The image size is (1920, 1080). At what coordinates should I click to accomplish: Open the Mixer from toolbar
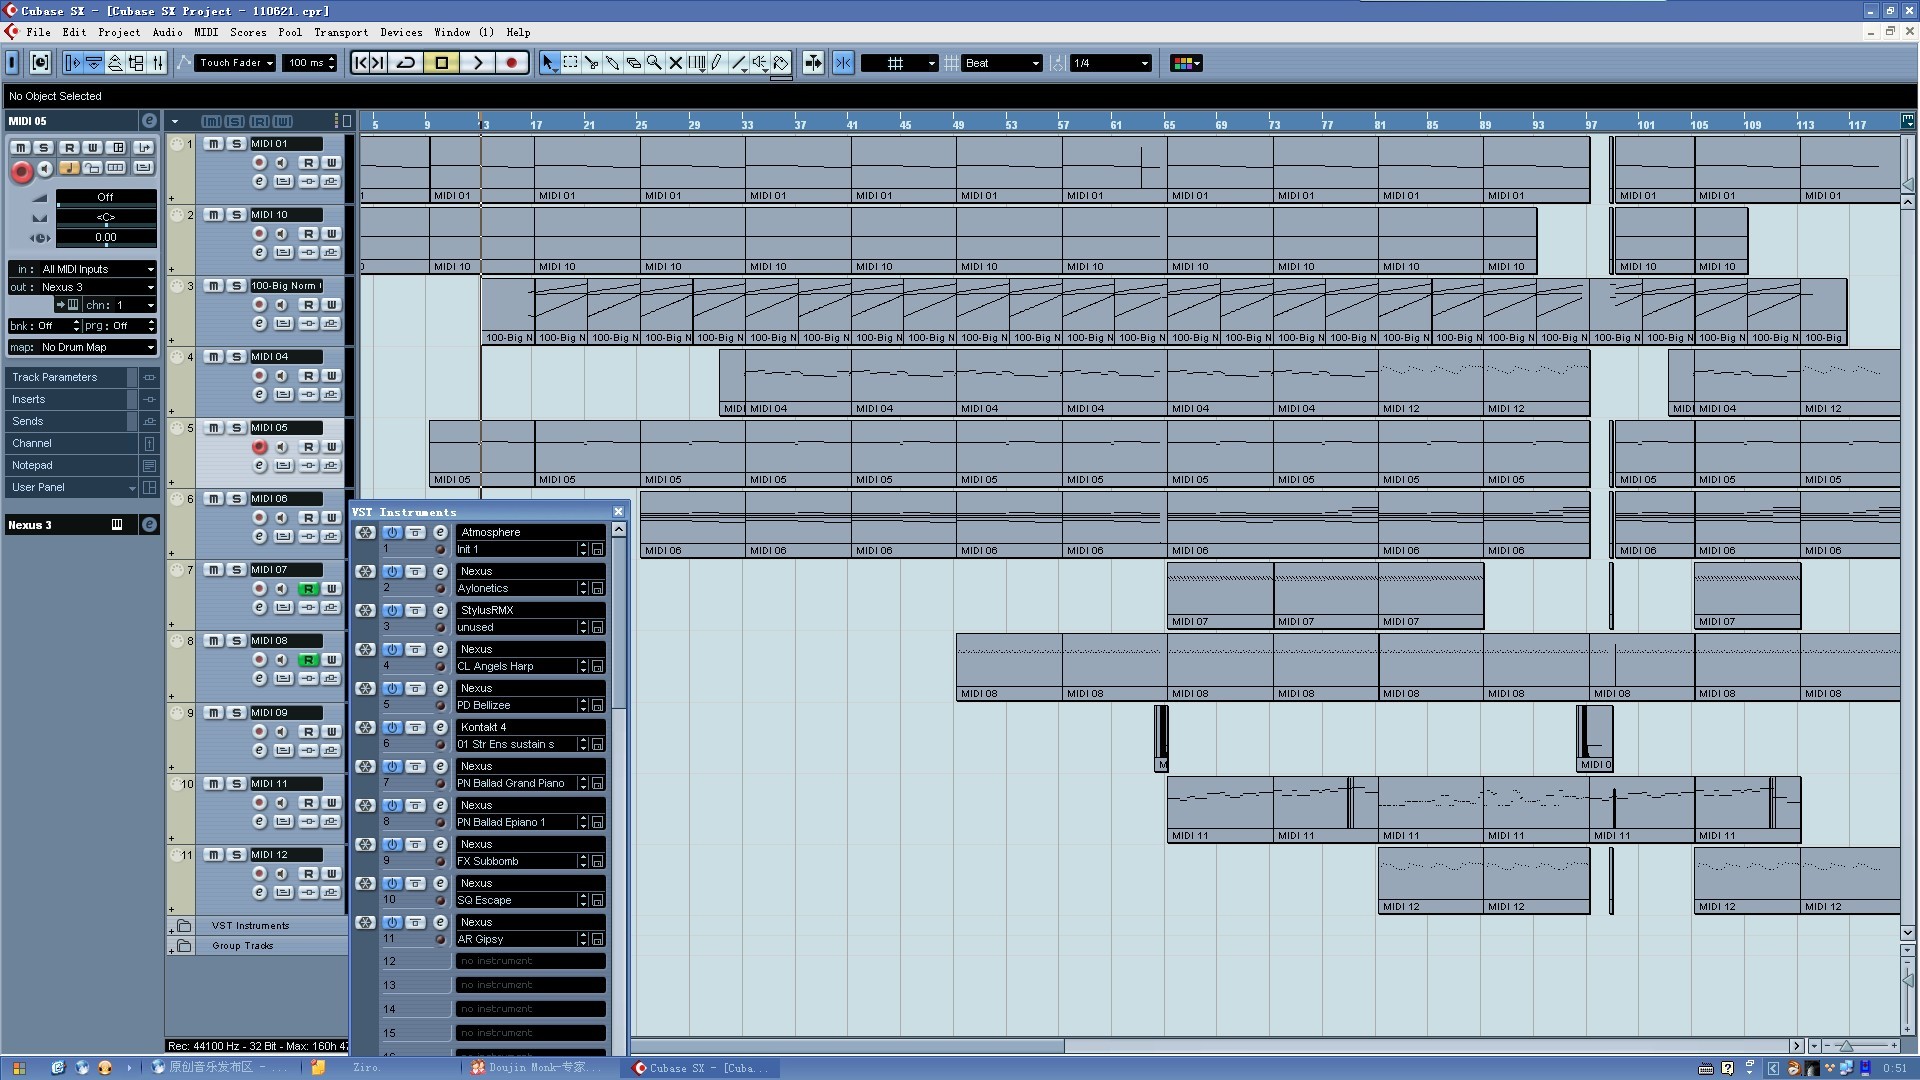[x=158, y=63]
